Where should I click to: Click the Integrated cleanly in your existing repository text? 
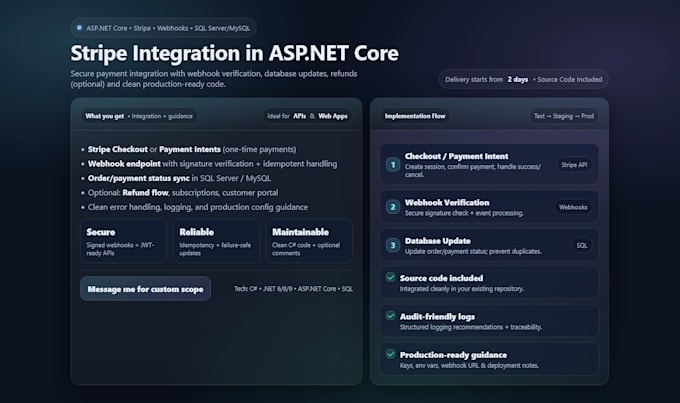tap(461, 288)
